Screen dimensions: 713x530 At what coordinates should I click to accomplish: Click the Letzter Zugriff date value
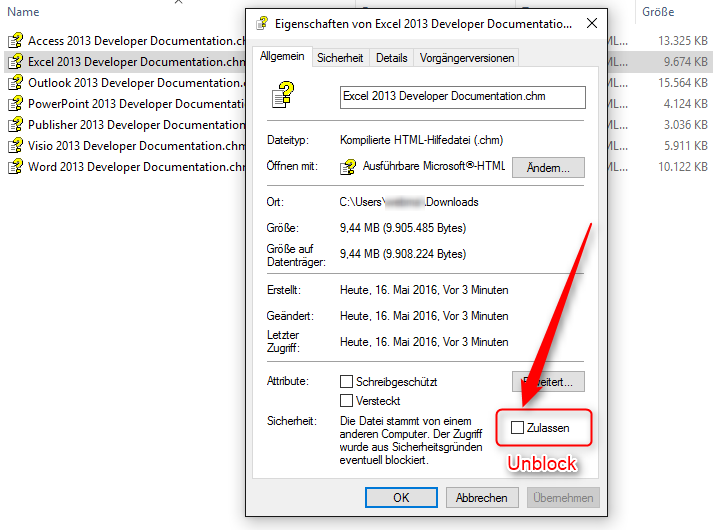click(x=424, y=342)
